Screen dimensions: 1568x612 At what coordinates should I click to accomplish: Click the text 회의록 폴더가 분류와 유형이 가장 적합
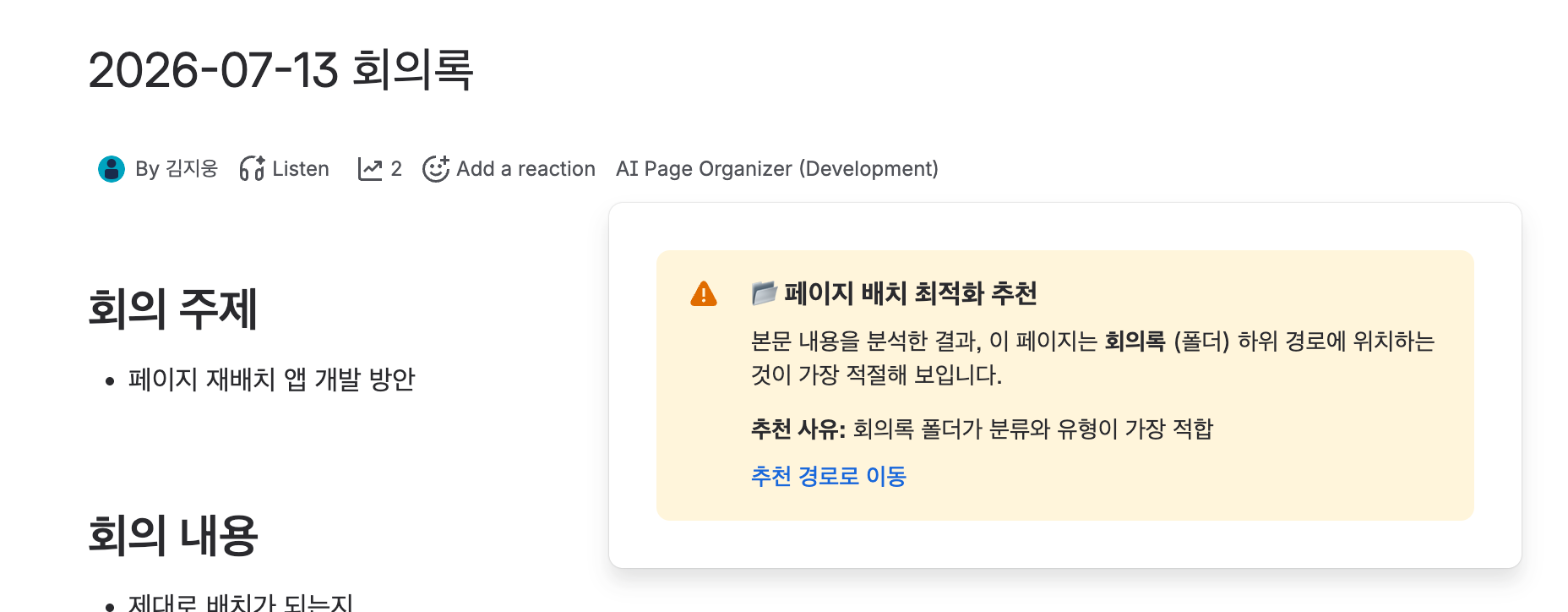(1033, 430)
